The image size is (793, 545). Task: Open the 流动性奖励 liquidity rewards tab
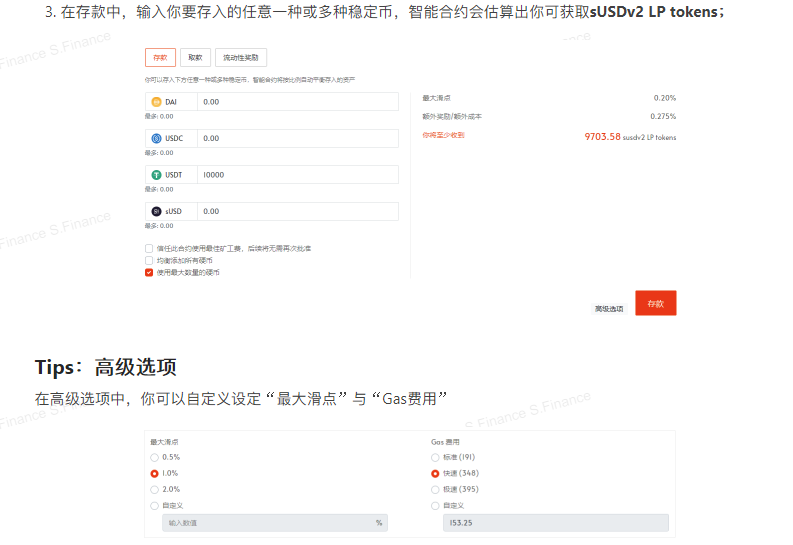[x=241, y=58]
